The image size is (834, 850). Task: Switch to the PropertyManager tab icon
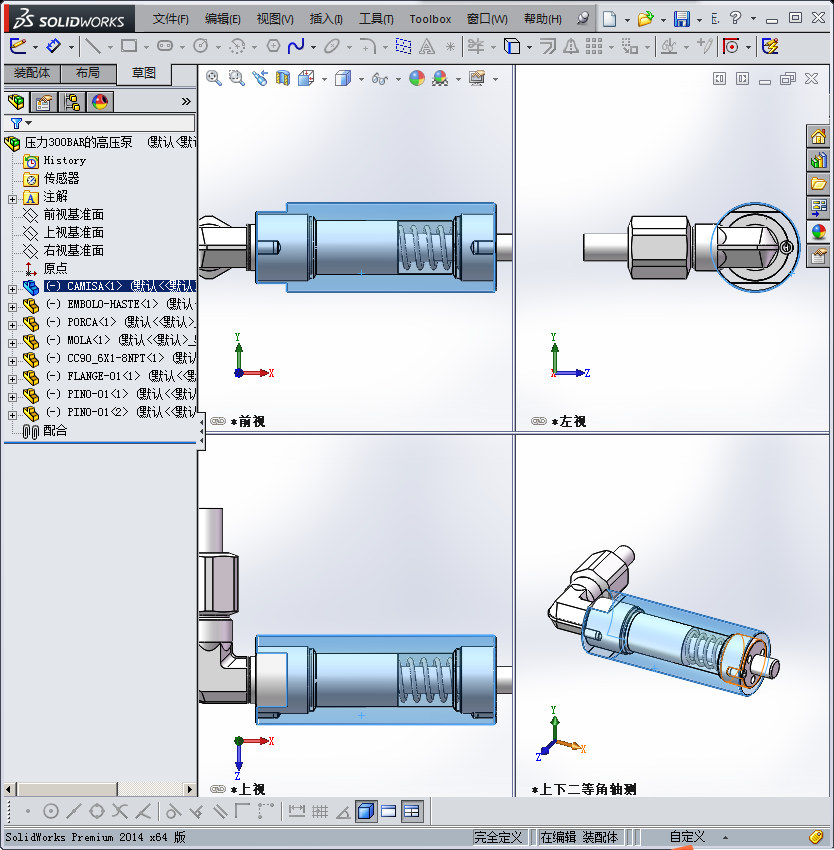point(43,102)
